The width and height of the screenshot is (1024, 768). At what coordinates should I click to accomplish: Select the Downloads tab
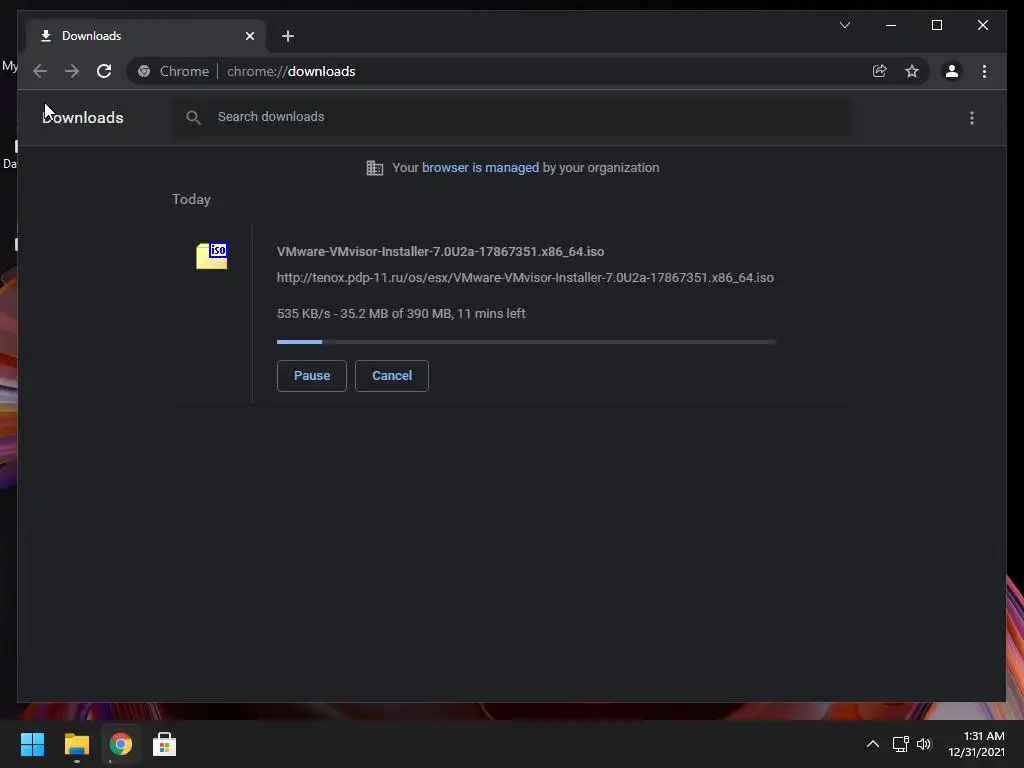(x=146, y=36)
